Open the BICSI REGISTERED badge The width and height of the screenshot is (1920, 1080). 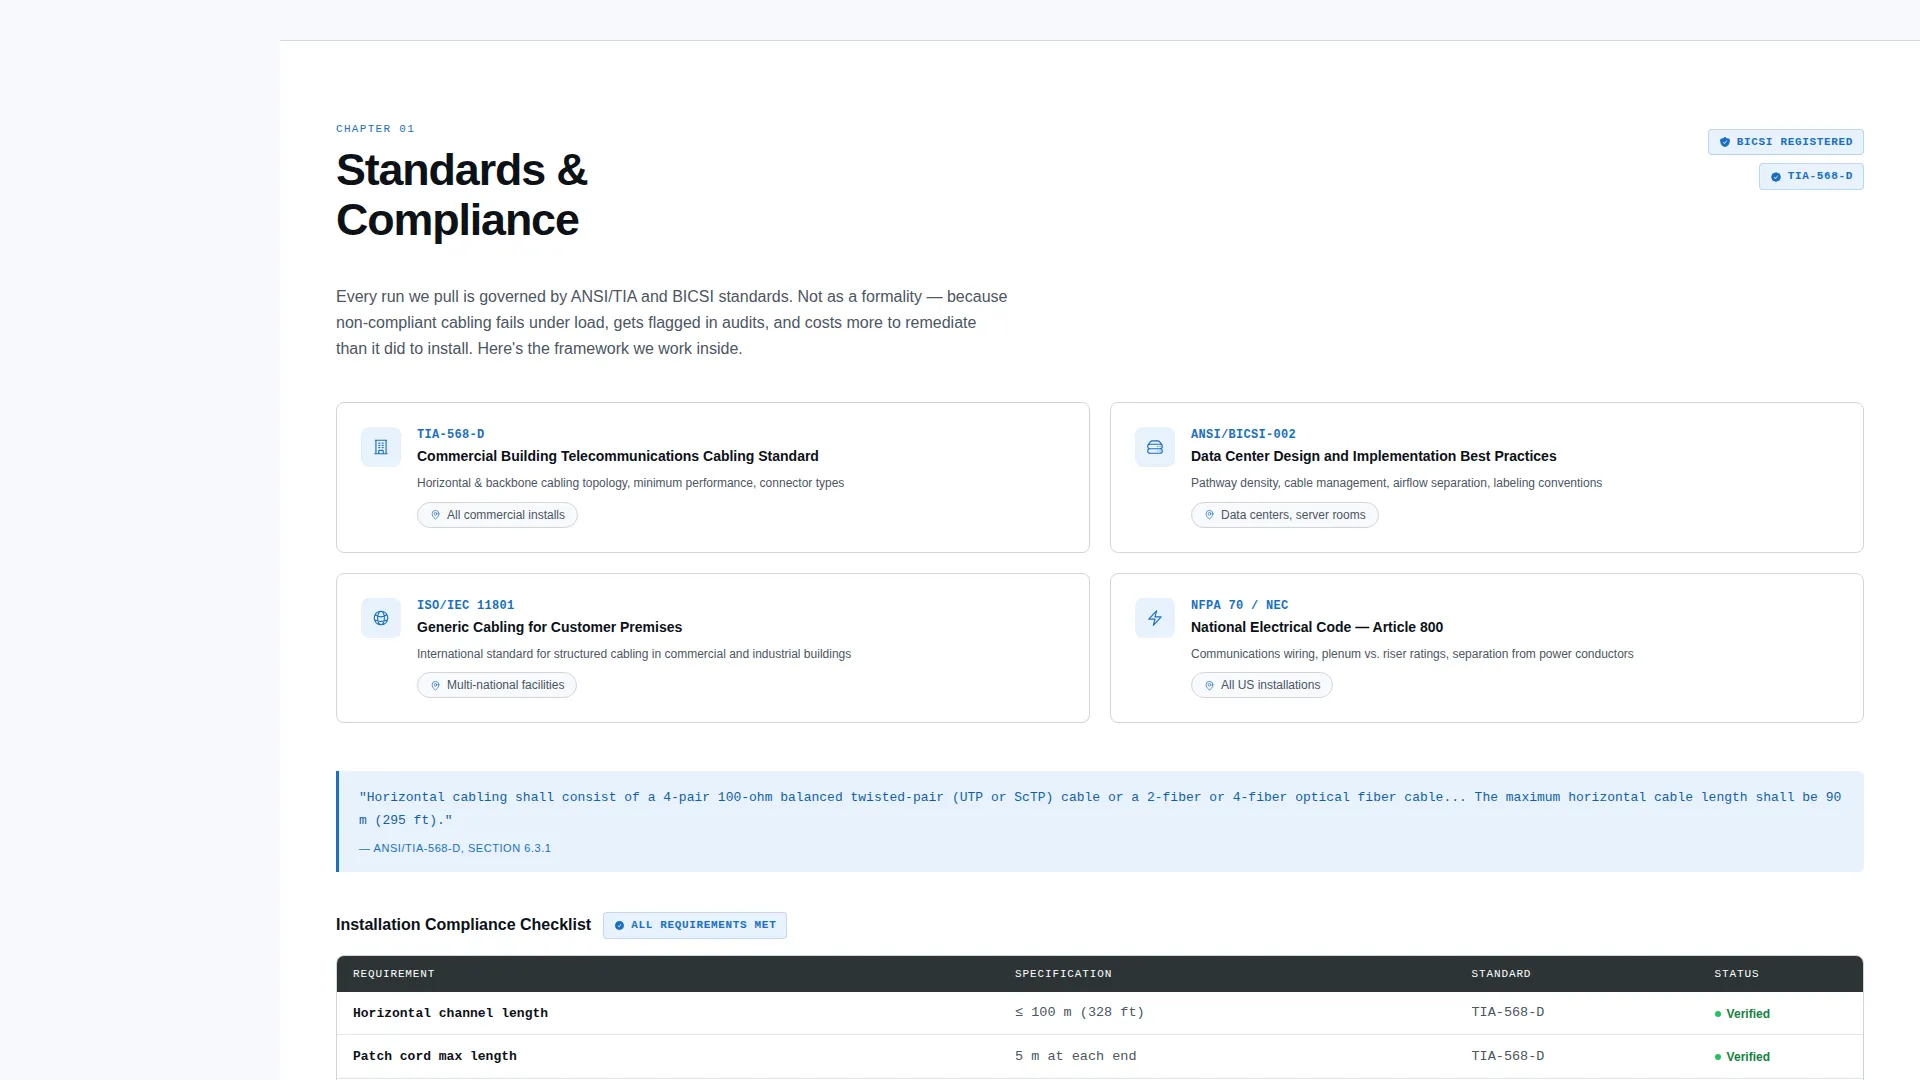[x=1785, y=142]
